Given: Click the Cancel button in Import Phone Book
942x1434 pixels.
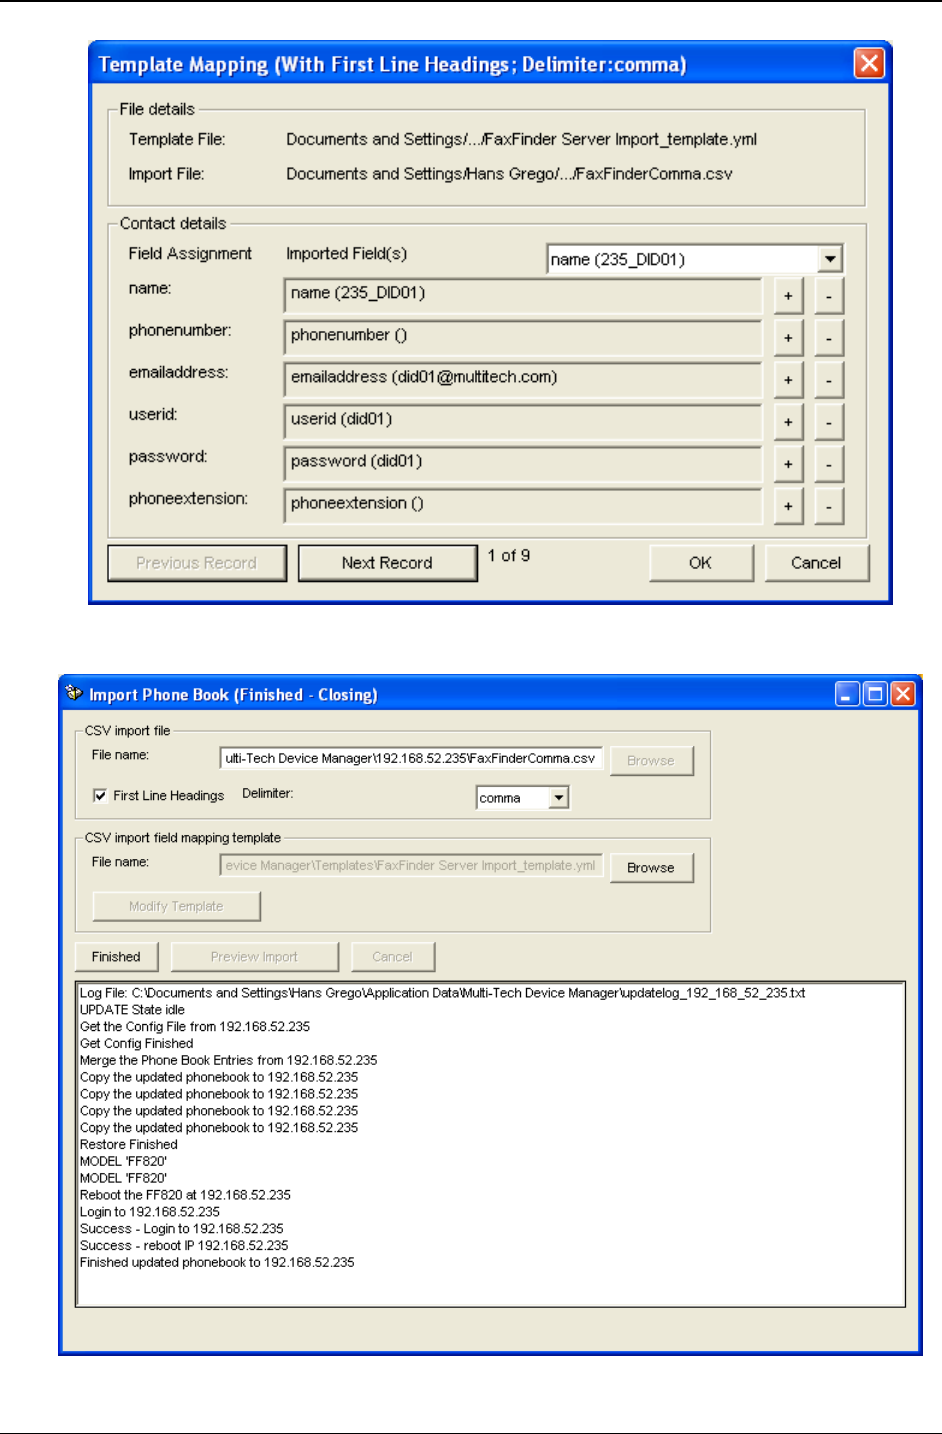Looking at the screenshot, I should 392,957.
